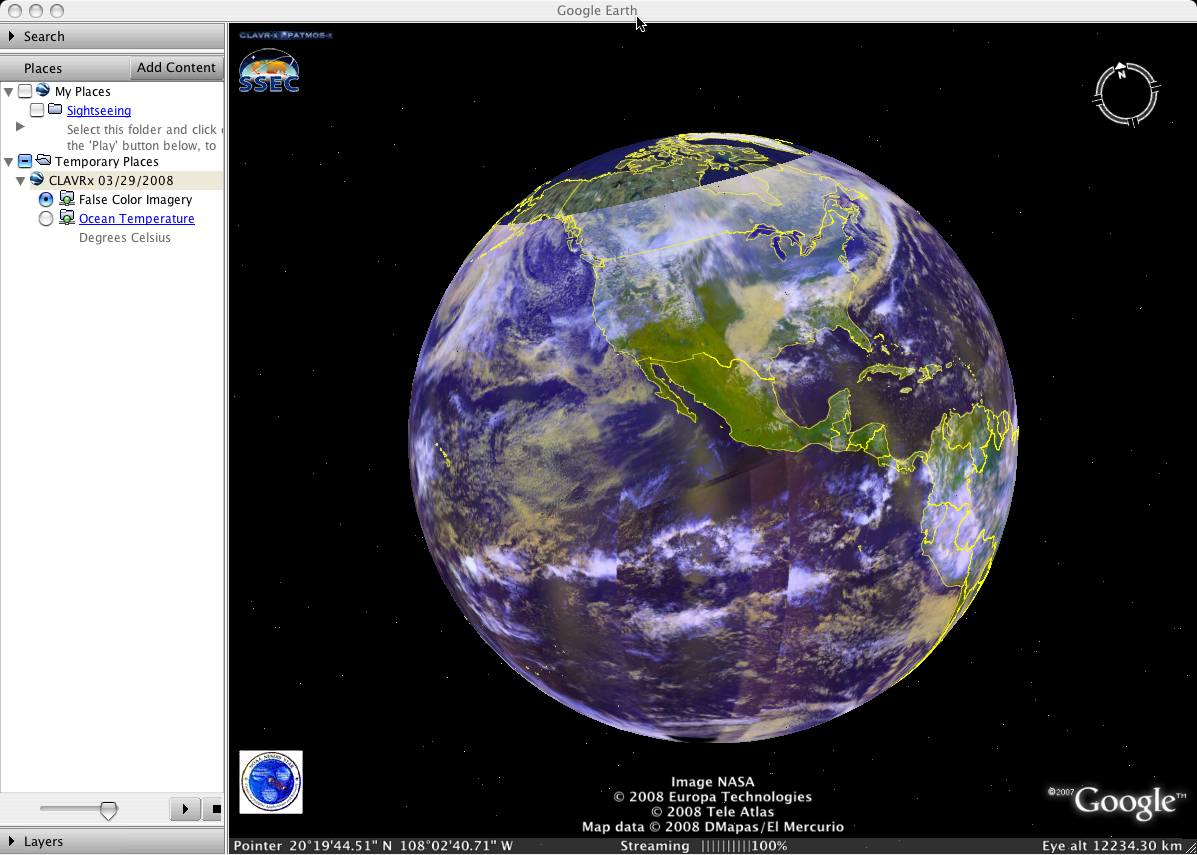Select the My Places tree label

click(x=82, y=92)
